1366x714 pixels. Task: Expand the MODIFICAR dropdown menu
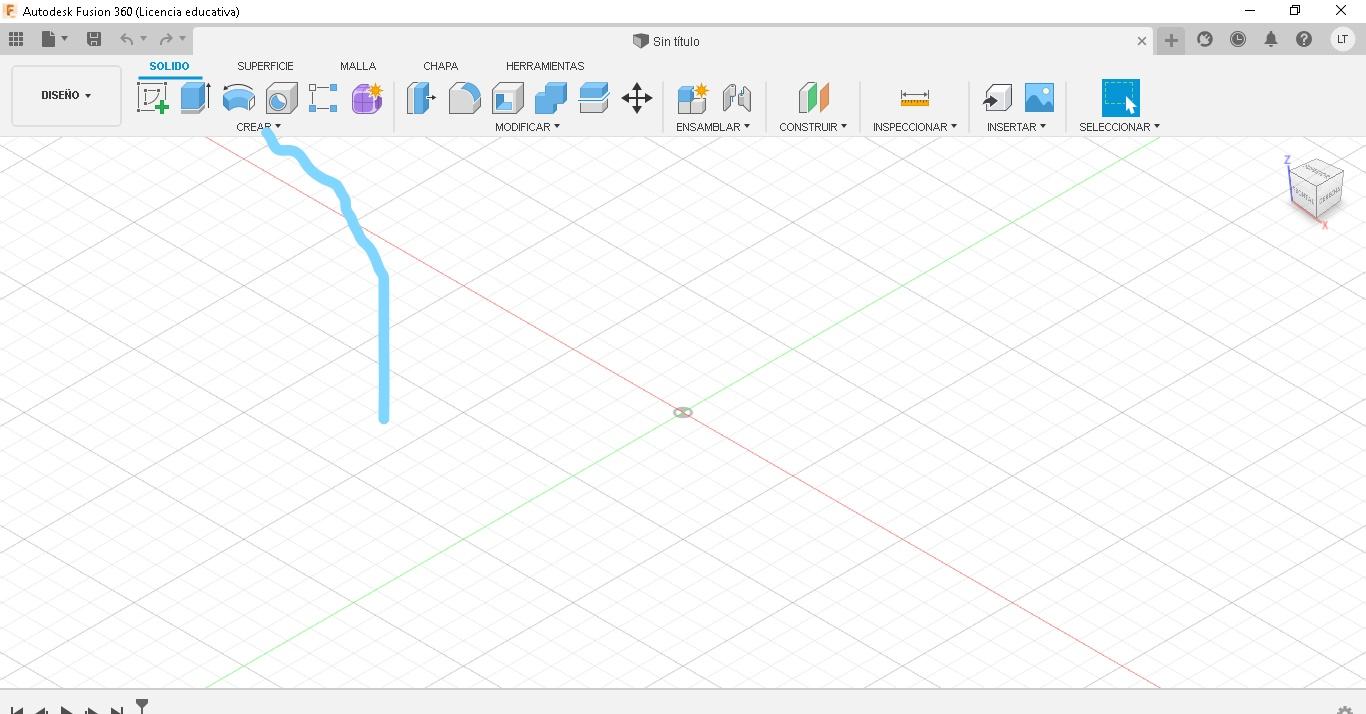click(x=527, y=127)
